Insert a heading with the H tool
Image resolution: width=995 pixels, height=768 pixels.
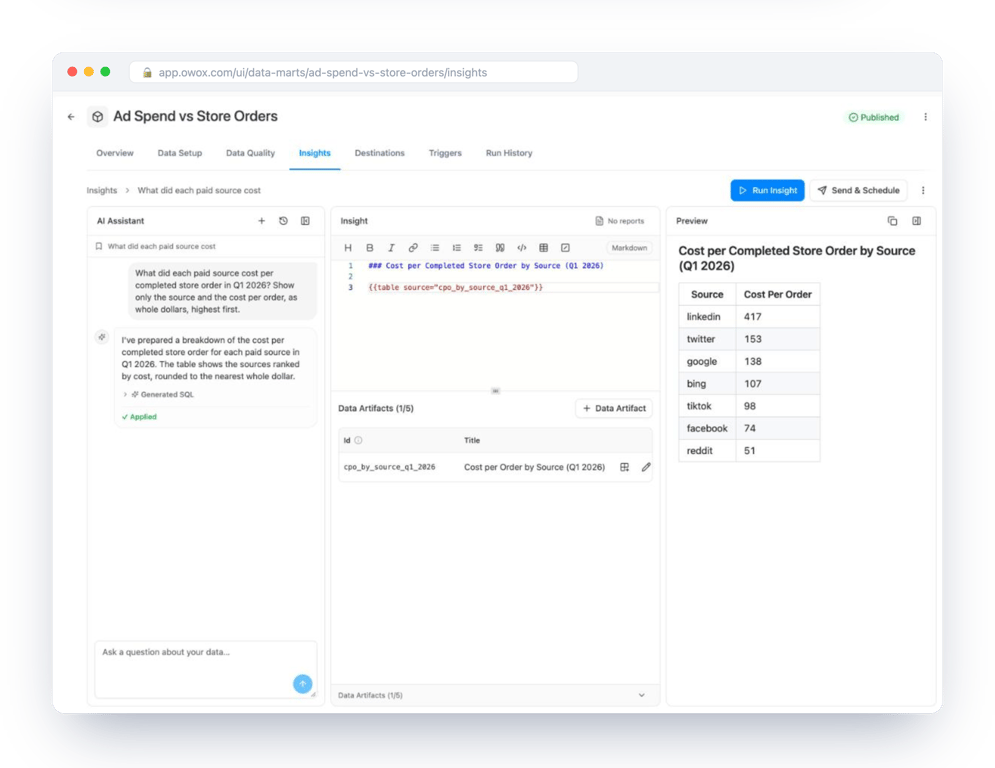(348, 248)
